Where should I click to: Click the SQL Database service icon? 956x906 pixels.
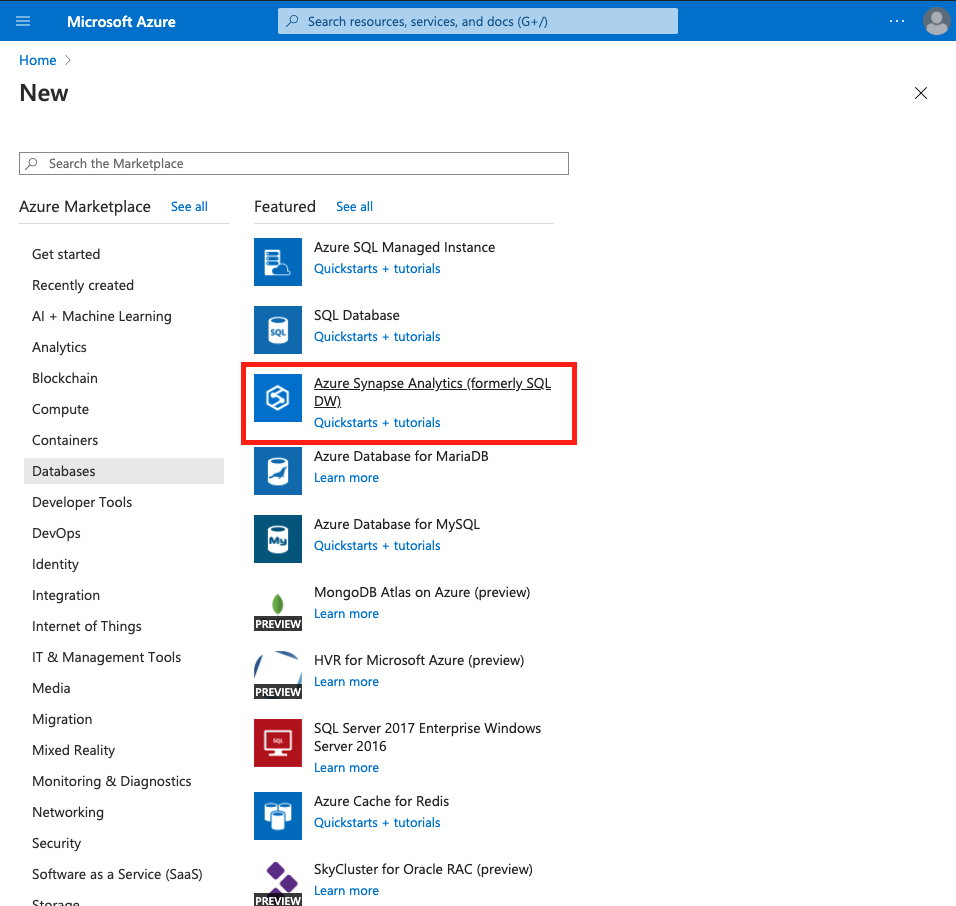(277, 330)
